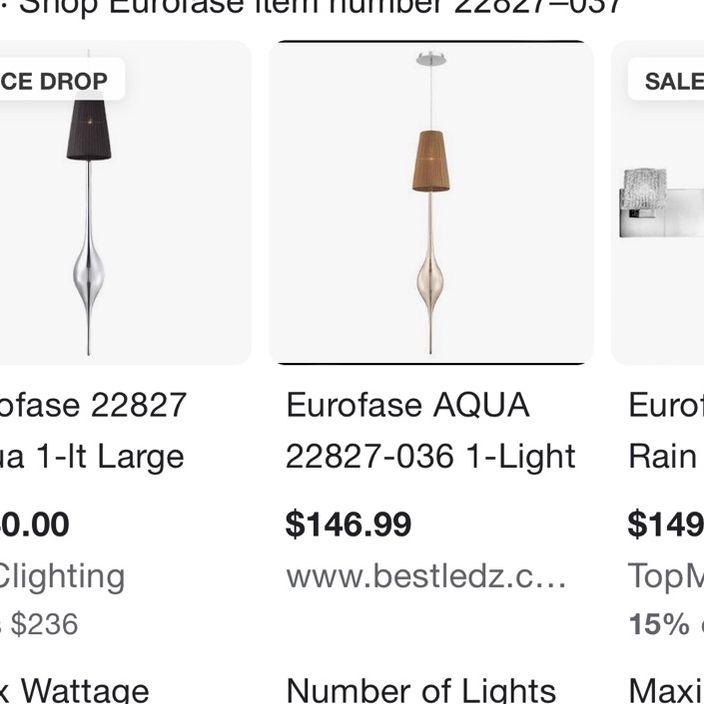The image size is (704, 704).
Task: Open the black-shade Aqua pendant product image
Action: 125,202
